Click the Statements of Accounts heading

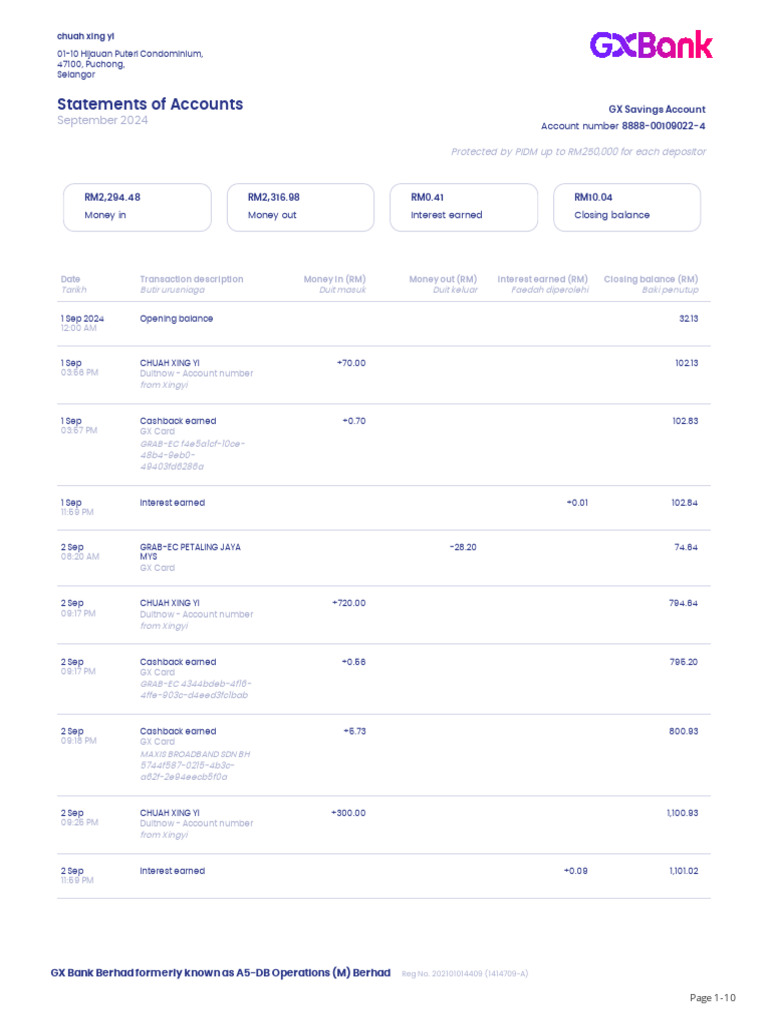(x=150, y=104)
